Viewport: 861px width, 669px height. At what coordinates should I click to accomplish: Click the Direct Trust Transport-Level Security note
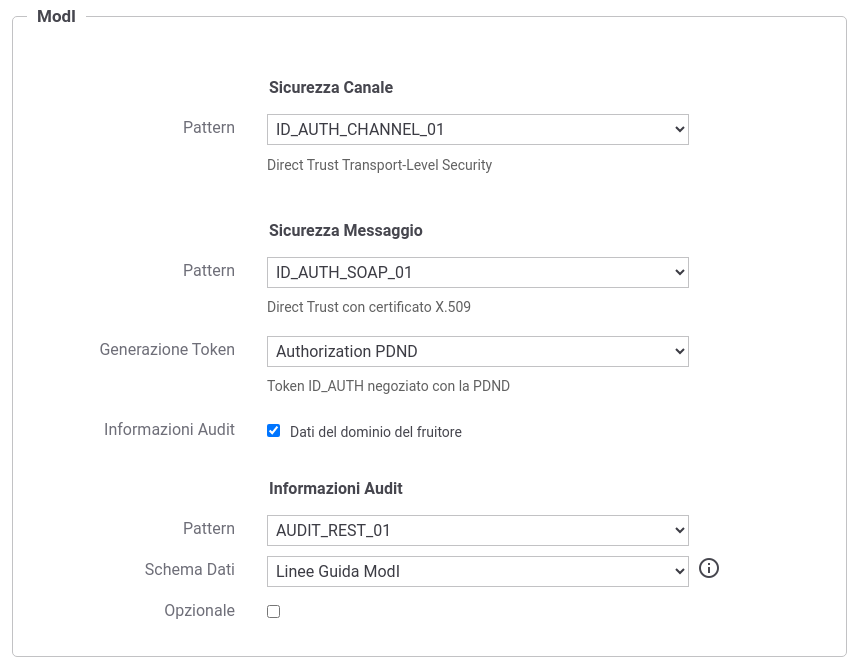tap(379, 165)
